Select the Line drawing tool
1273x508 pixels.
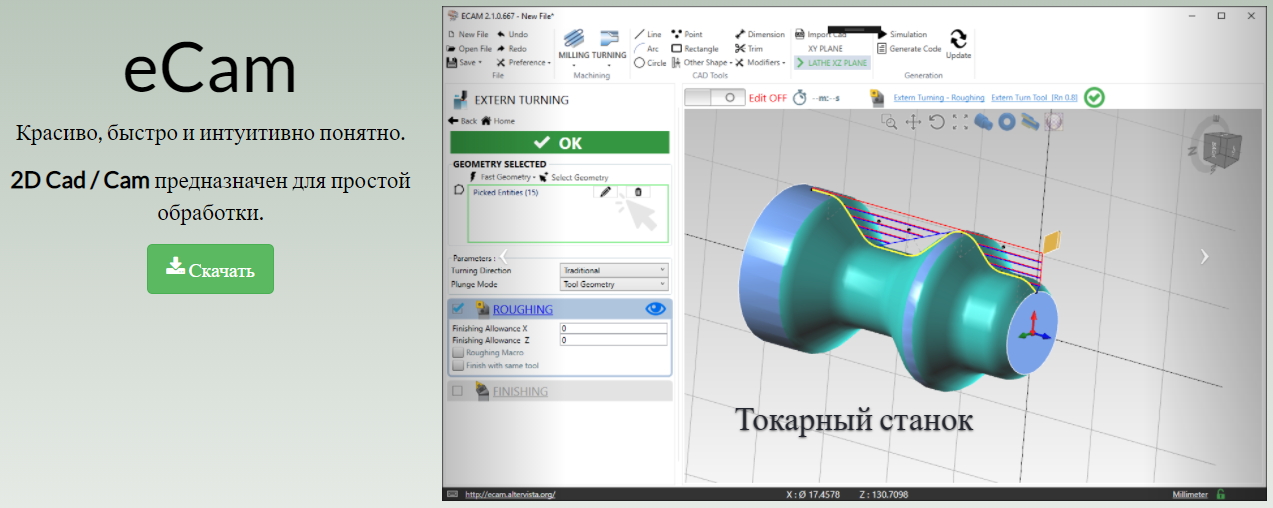pos(648,34)
